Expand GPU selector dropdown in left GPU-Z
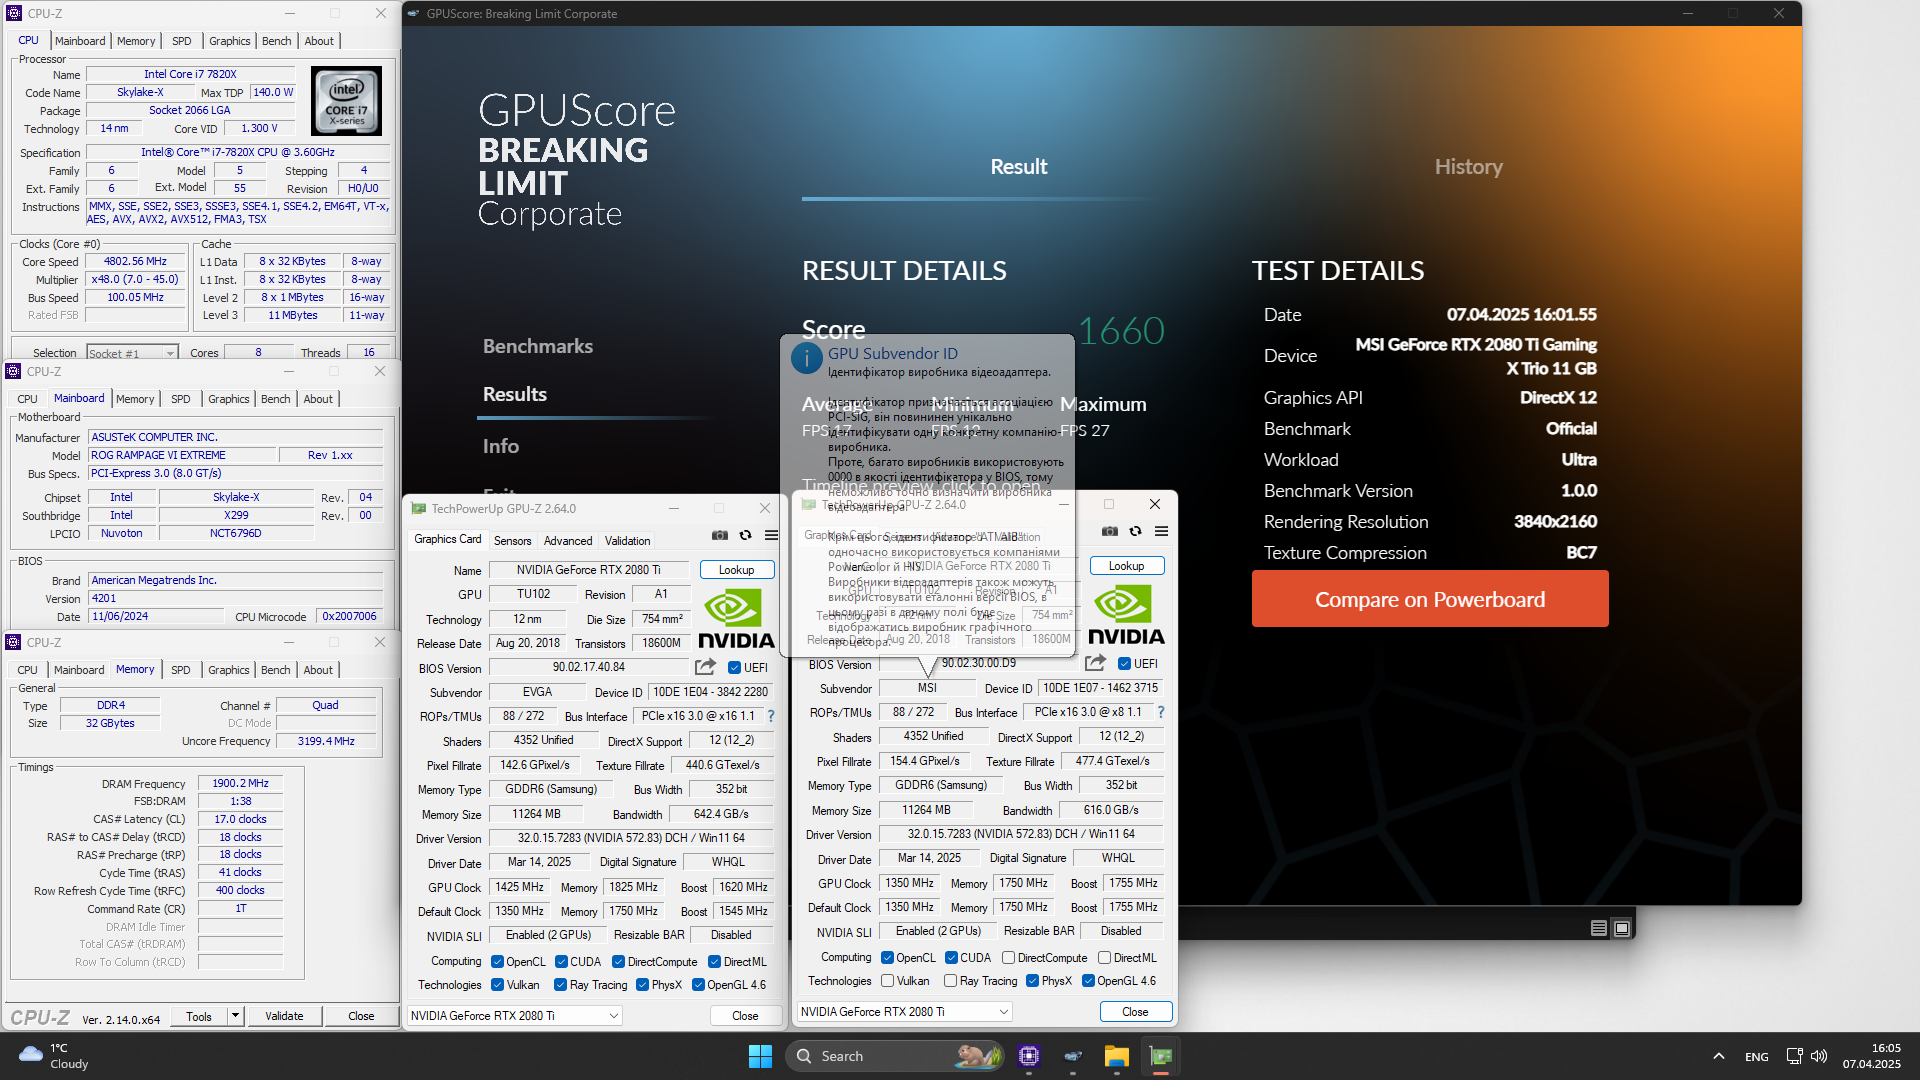The height and width of the screenshot is (1080, 1920). pos(614,1016)
